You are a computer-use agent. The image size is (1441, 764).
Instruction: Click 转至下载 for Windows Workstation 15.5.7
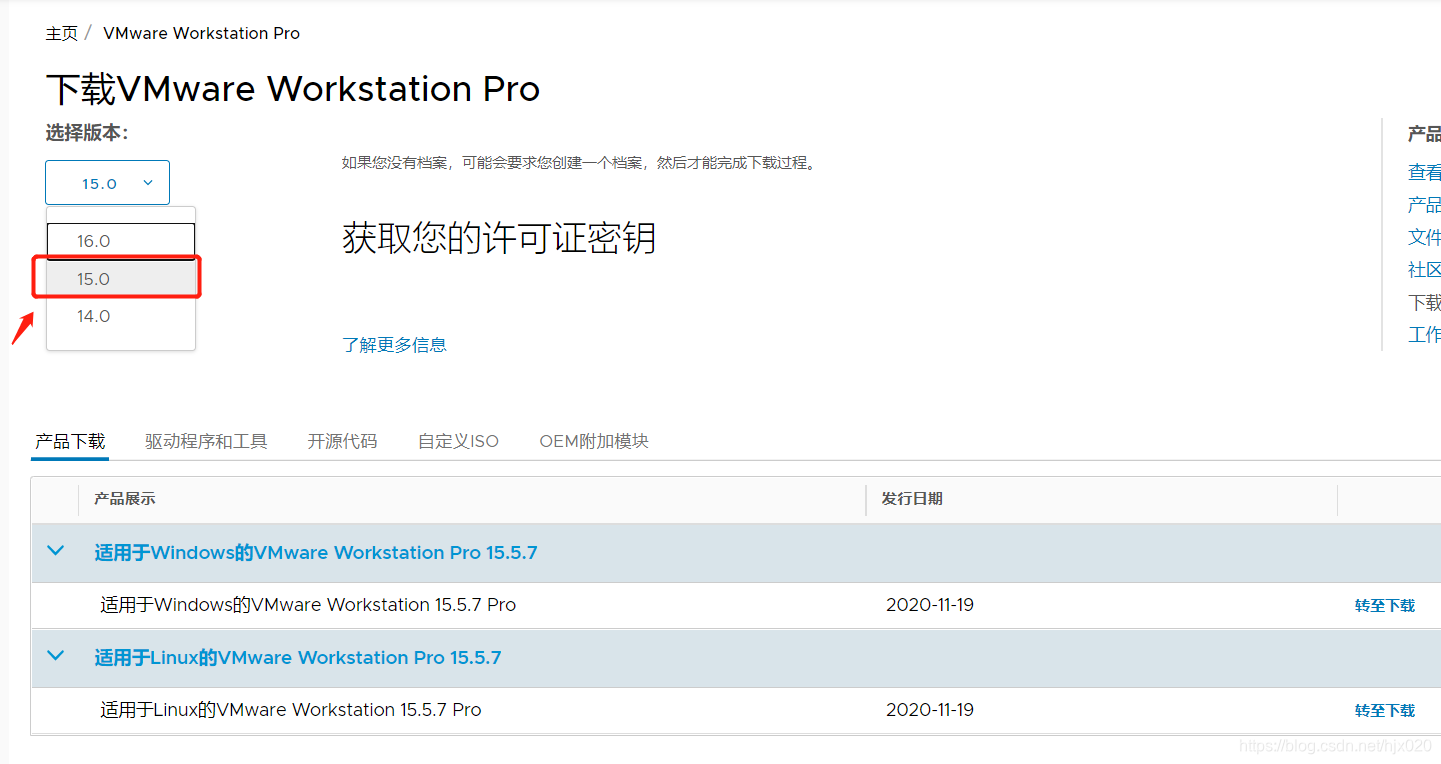pyautogui.click(x=1385, y=605)
